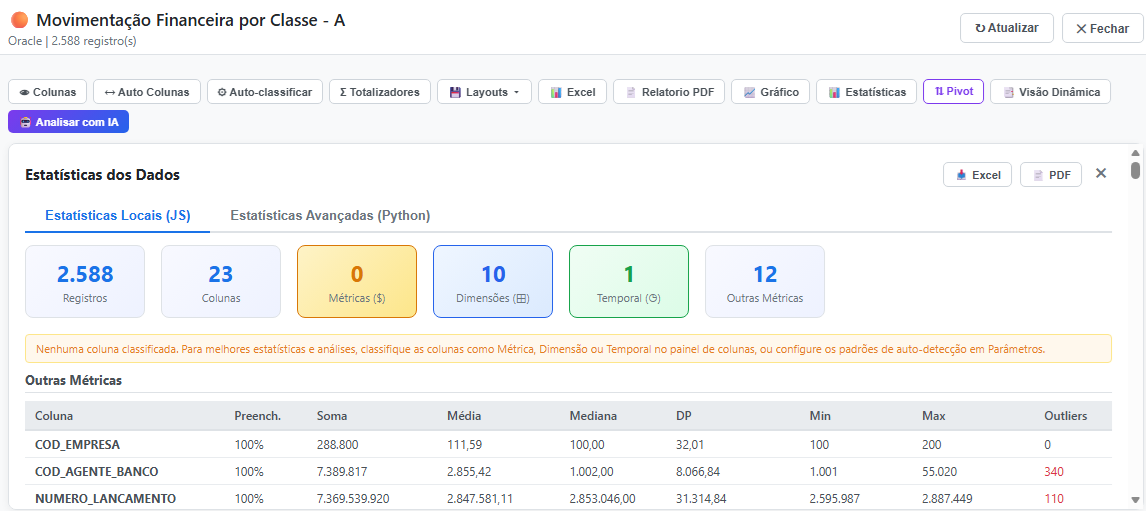Toggle the Estatísticas panel
Image resolution: width=1146 pixels, height=511 pixels.
coord(866,92)
